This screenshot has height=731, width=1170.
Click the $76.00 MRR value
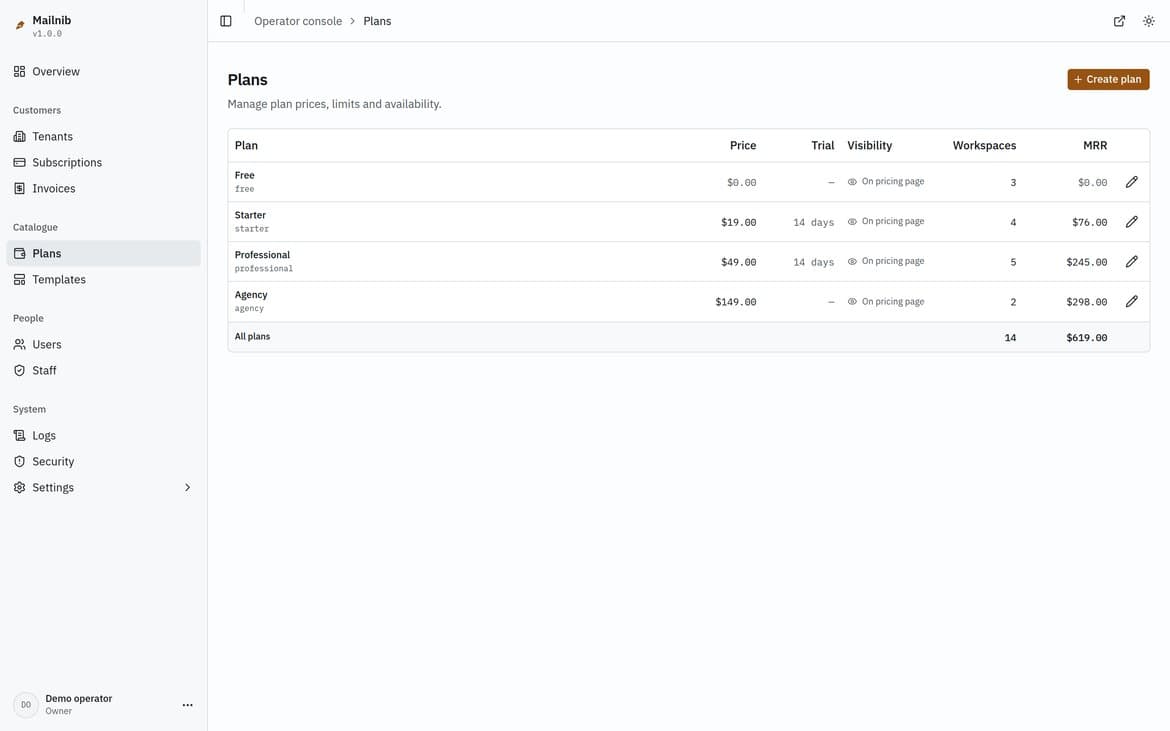1089,222
